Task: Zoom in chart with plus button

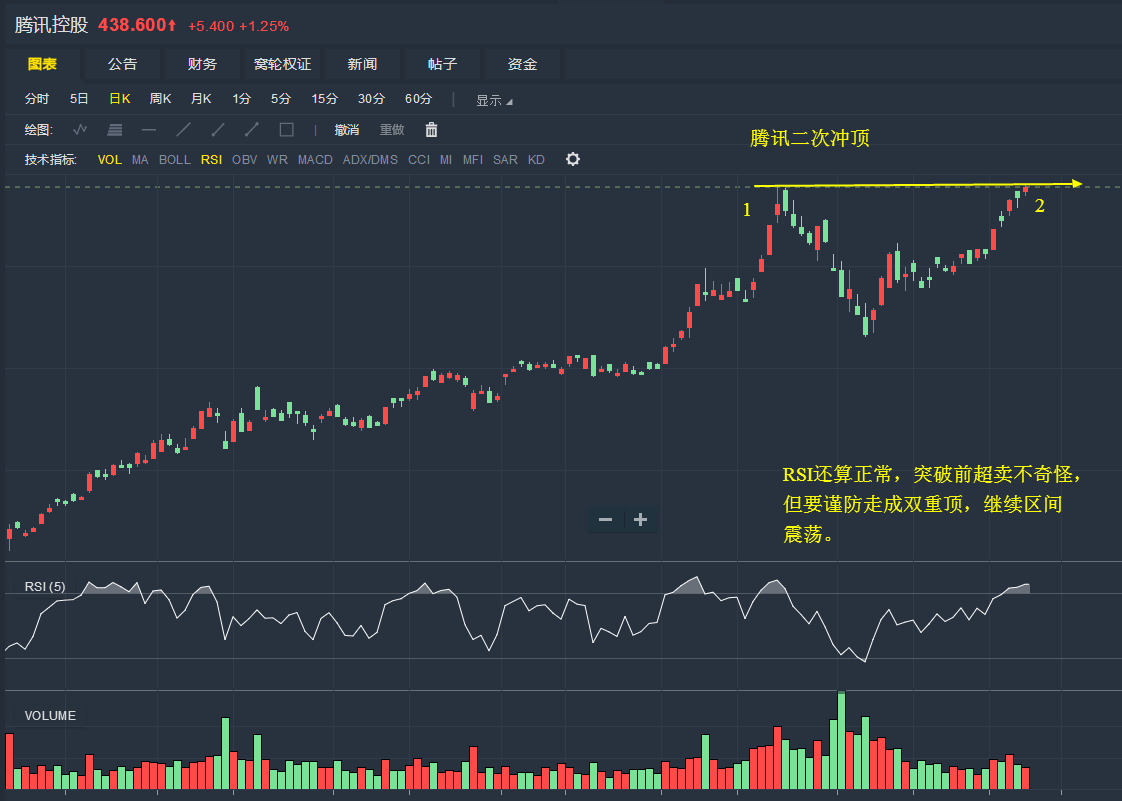Action: 640,520
